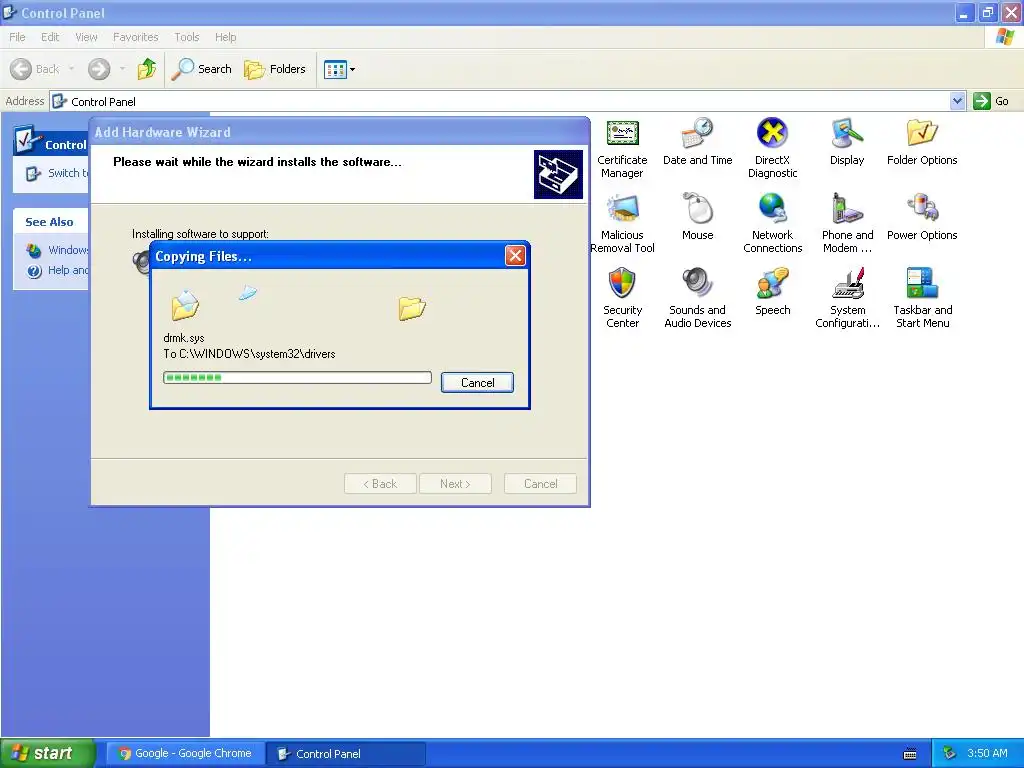Click the Control Panel taskbar button

(346, 754)
